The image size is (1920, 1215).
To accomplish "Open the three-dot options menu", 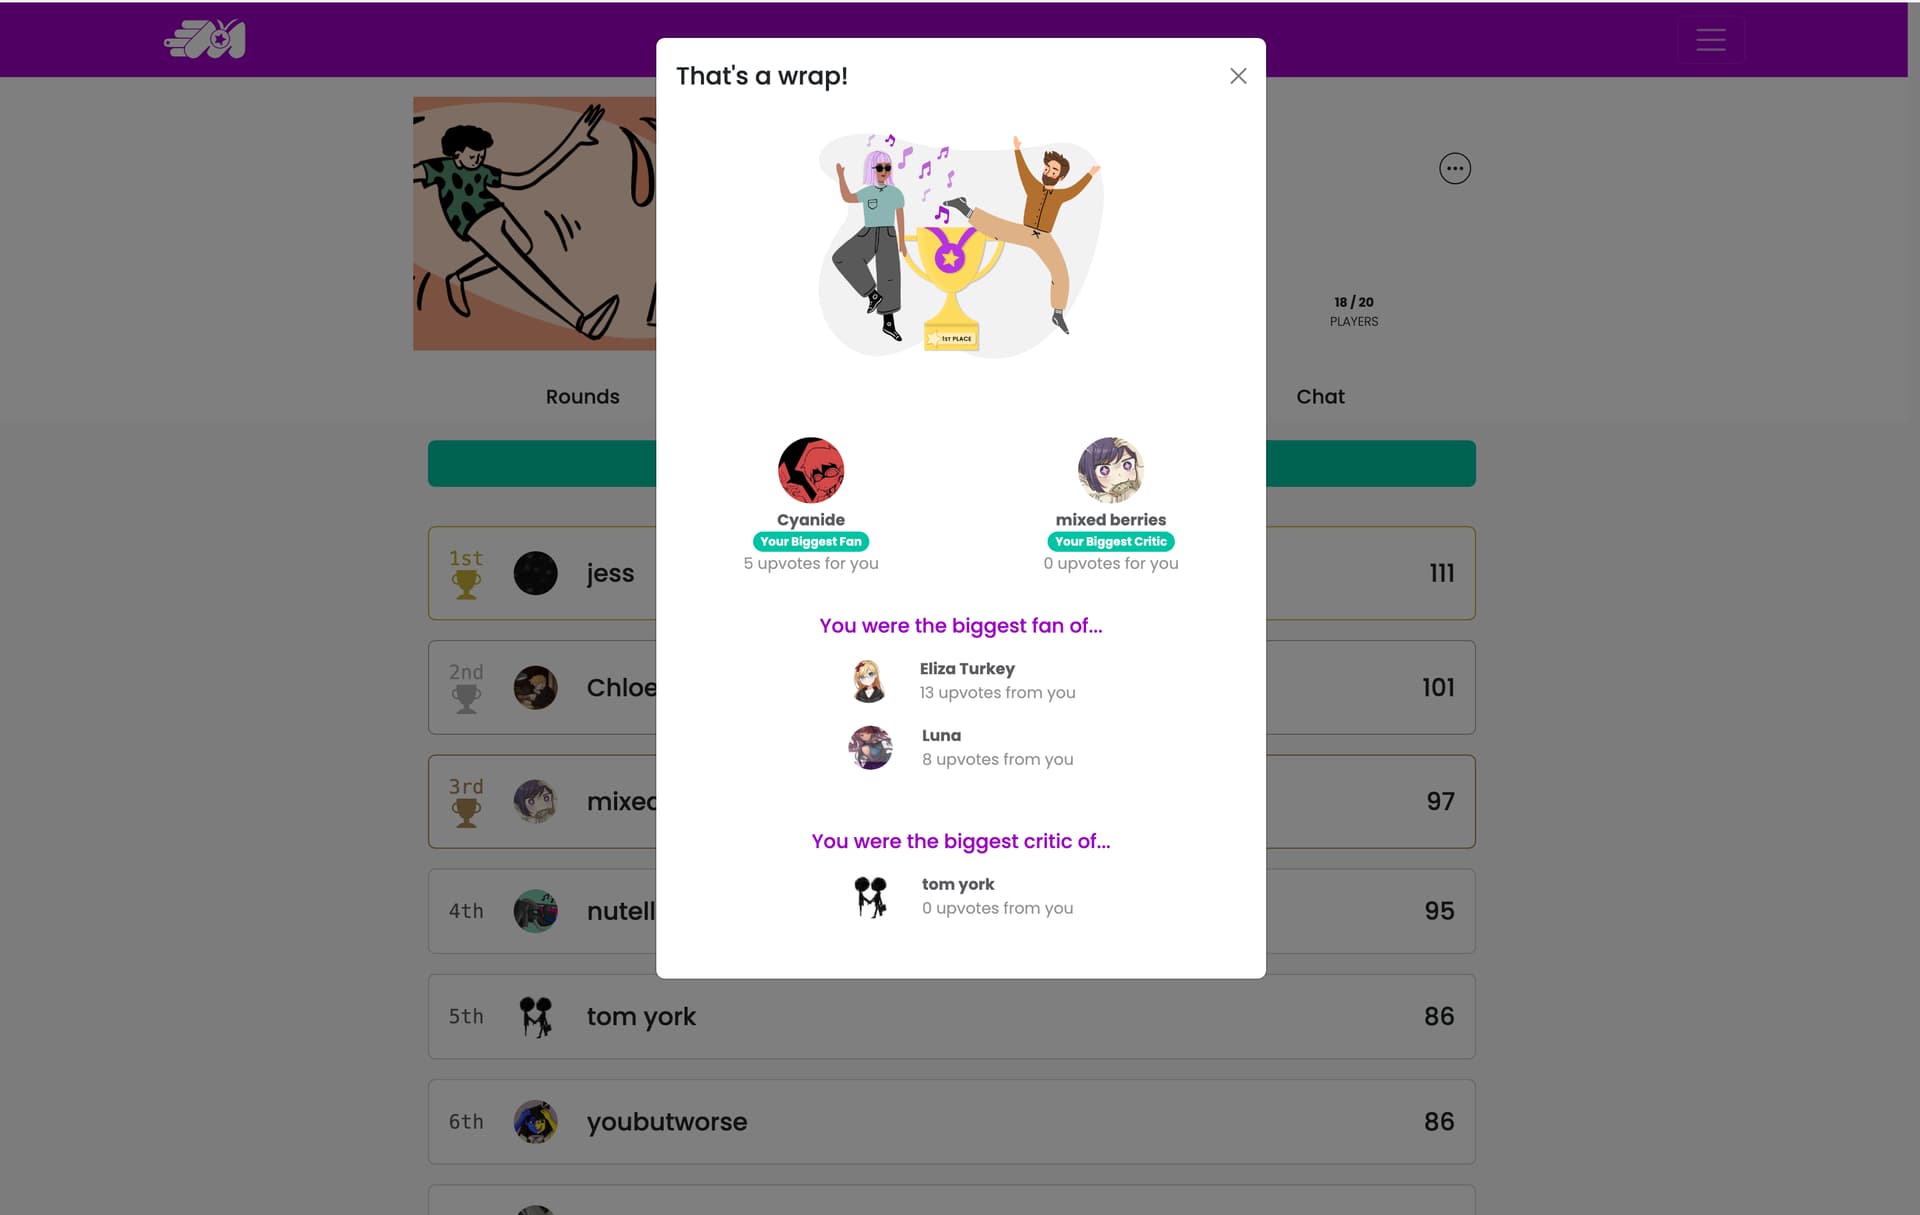I will click(x=1455, y=168).
